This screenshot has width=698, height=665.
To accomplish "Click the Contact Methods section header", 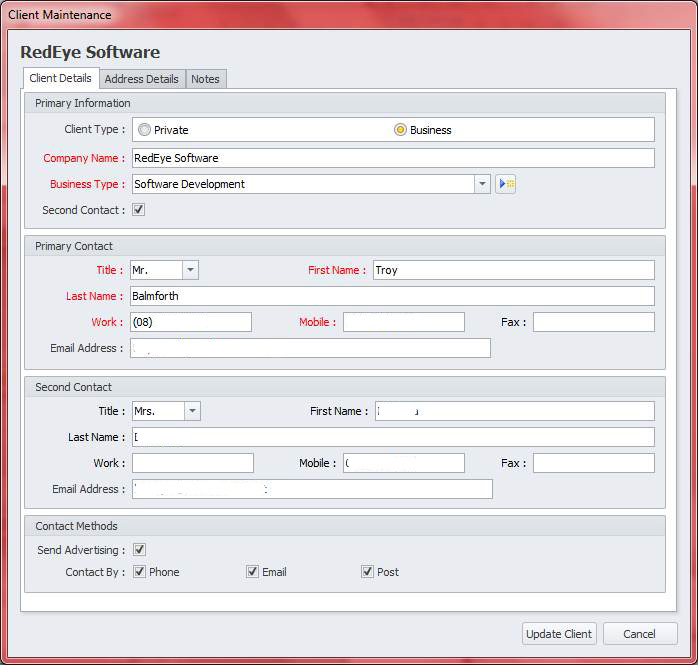I will [x=345, y=526].
